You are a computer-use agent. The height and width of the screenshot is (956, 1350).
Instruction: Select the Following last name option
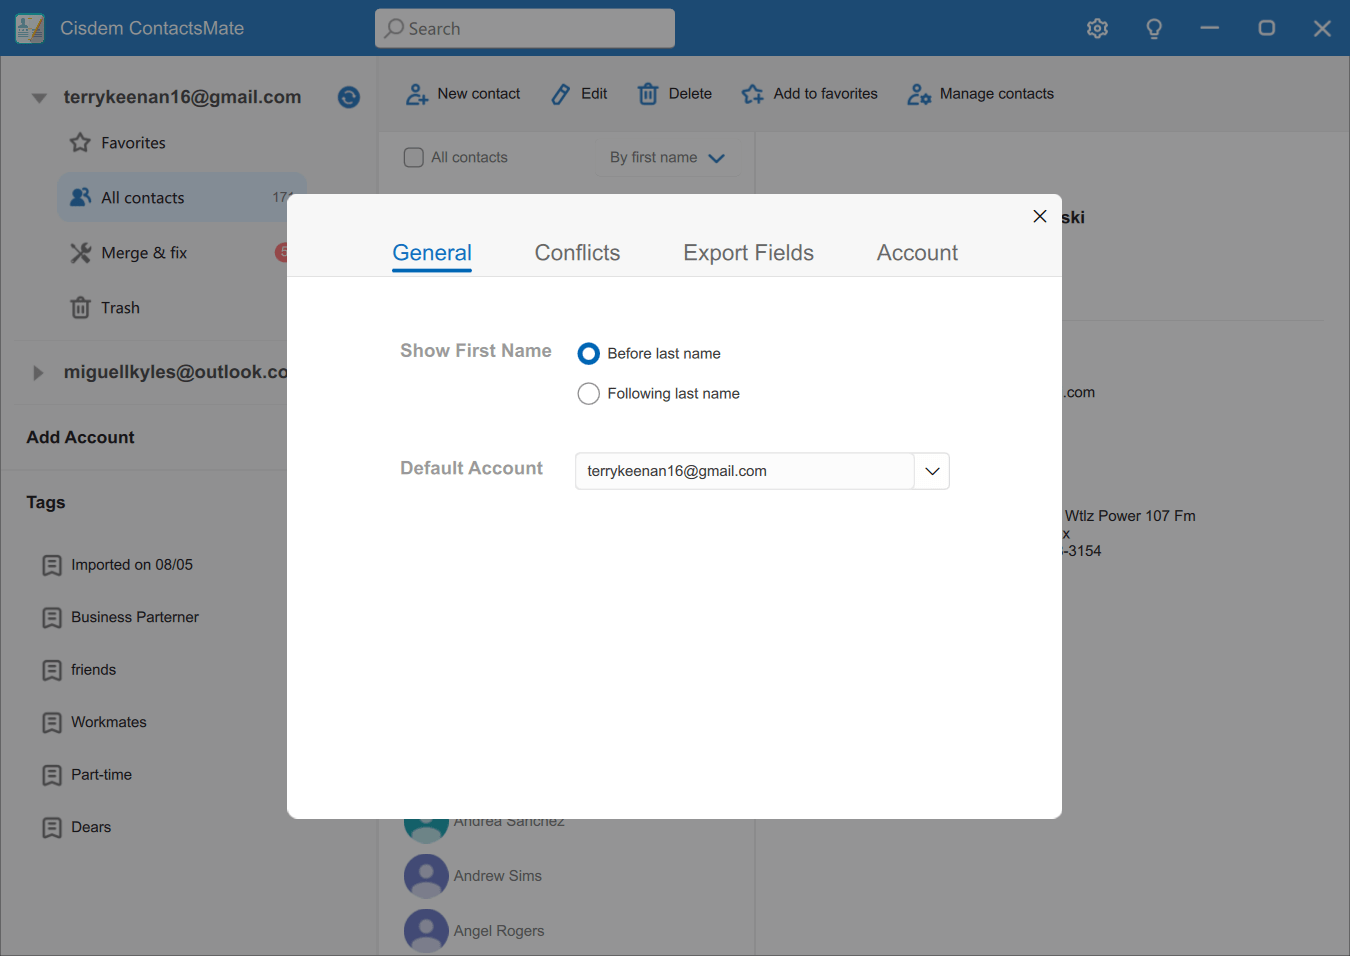[x=589, y=394]
